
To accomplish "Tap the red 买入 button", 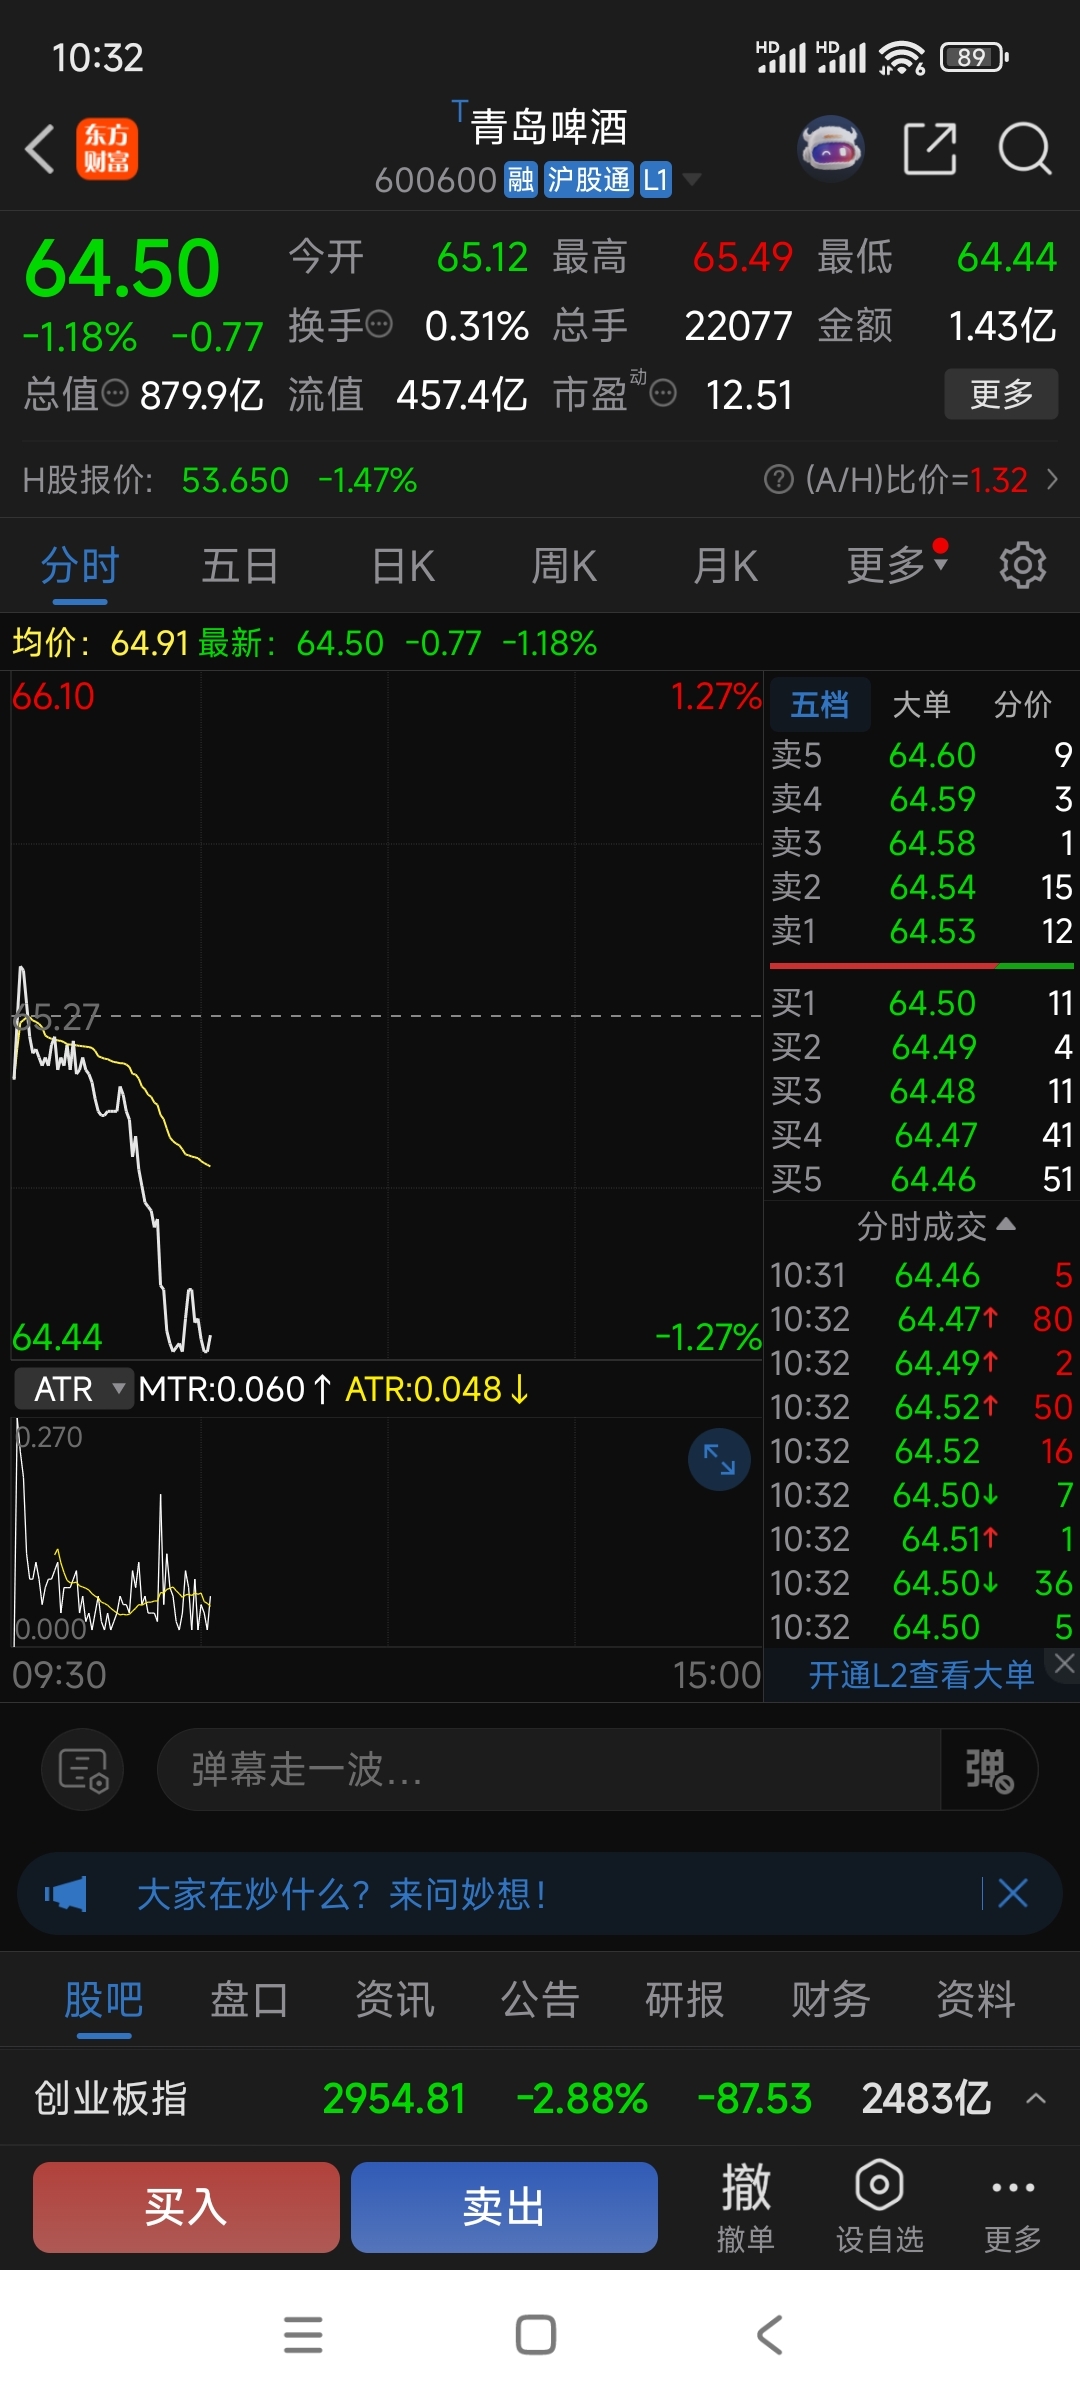I will 186,2207.
